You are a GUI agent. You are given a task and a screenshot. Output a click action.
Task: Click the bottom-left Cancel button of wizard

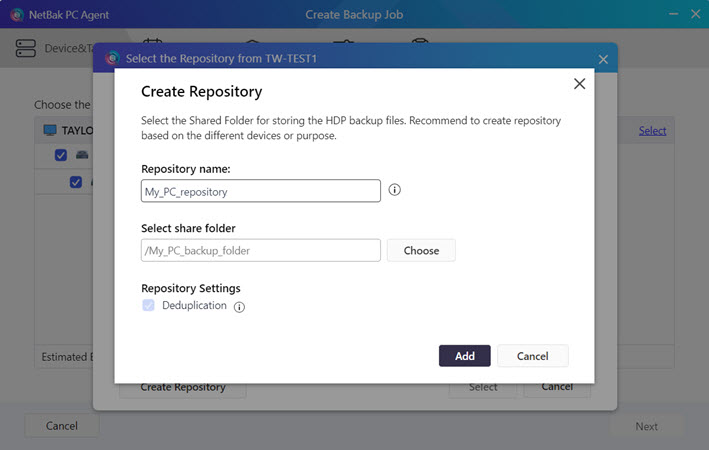(62, 426)
